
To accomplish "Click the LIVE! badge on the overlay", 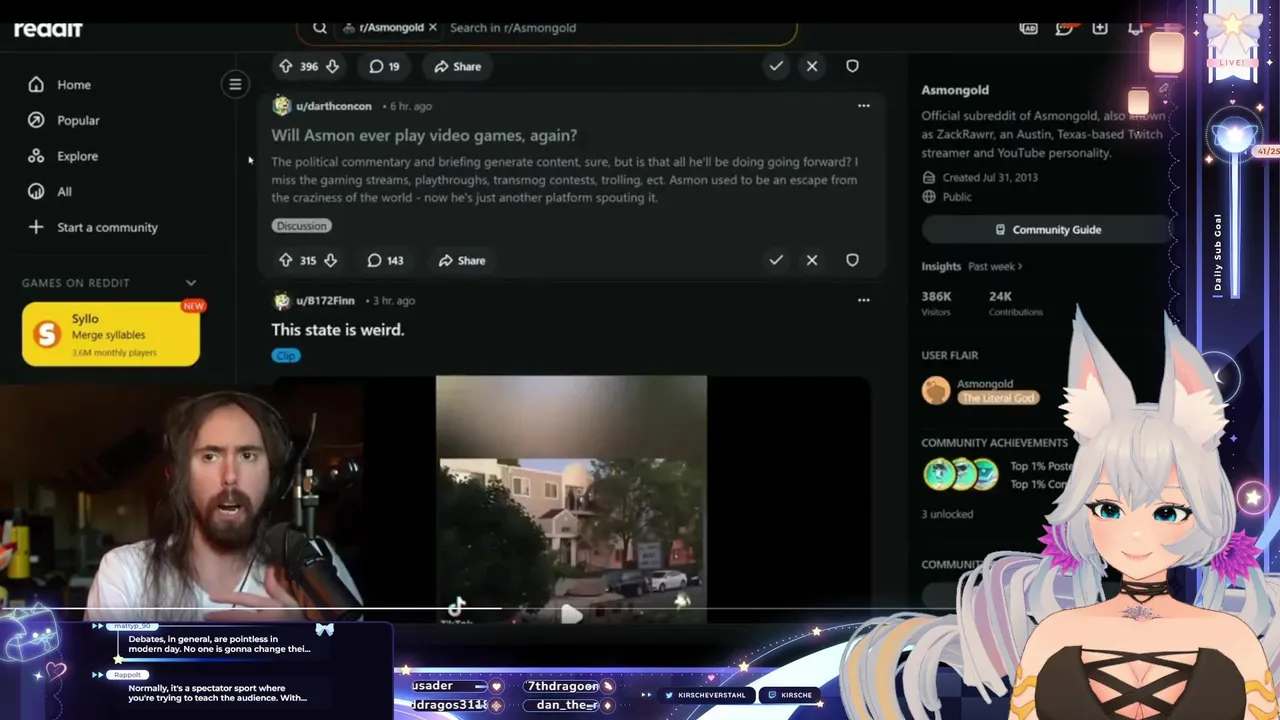I will 1233,62.
